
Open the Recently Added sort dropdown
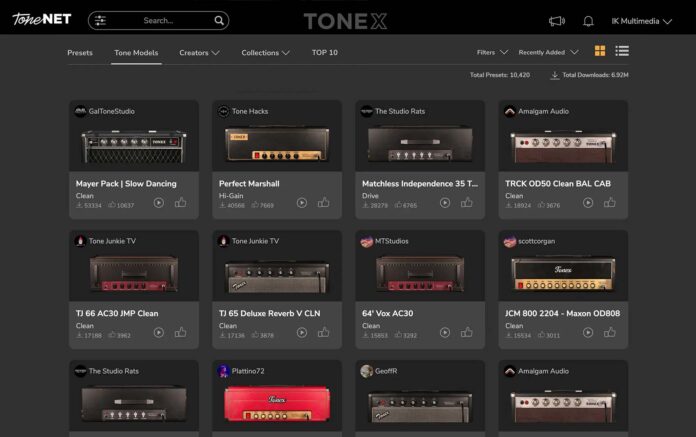[x=548, y=52]
